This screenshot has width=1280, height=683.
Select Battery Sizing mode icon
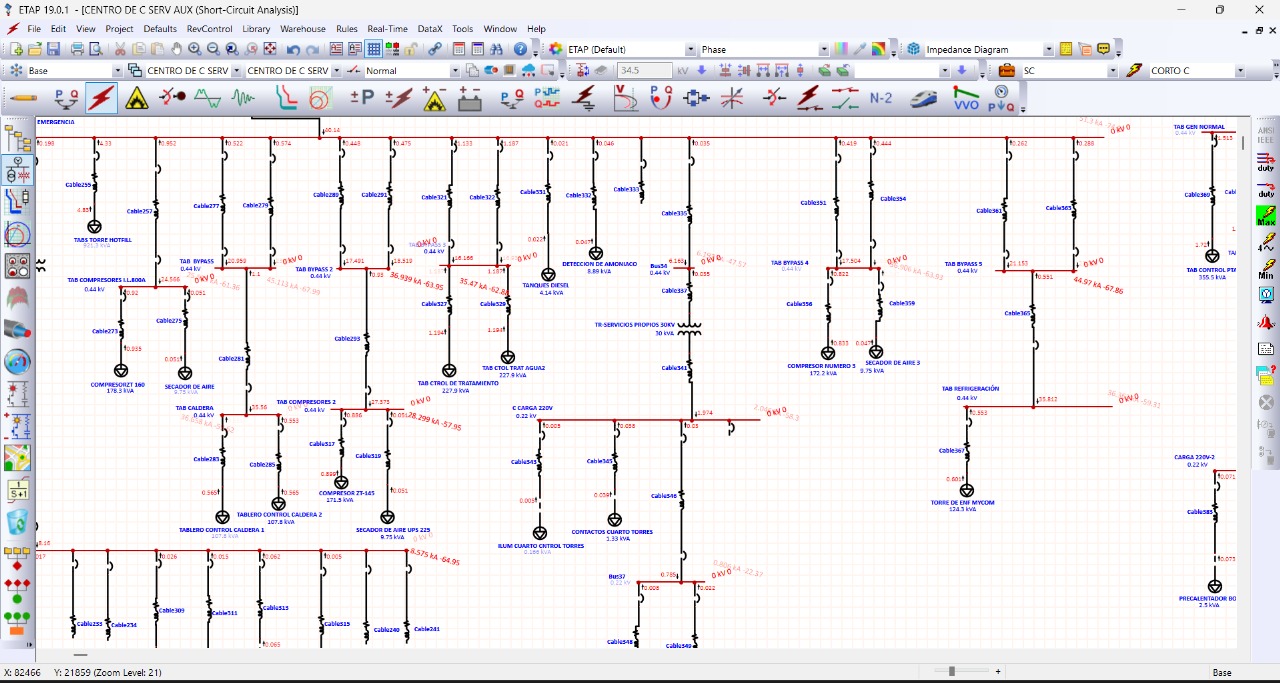(x=470, y=98)
